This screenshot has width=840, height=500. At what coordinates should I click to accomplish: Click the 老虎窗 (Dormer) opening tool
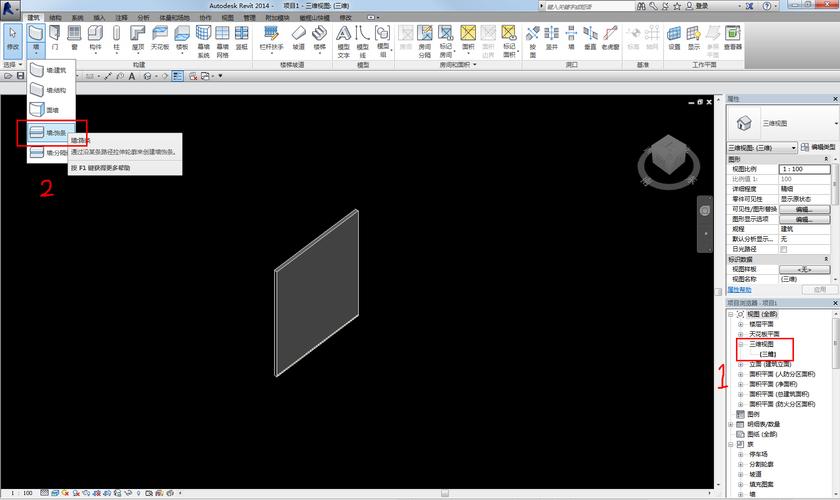pos(610,38)
